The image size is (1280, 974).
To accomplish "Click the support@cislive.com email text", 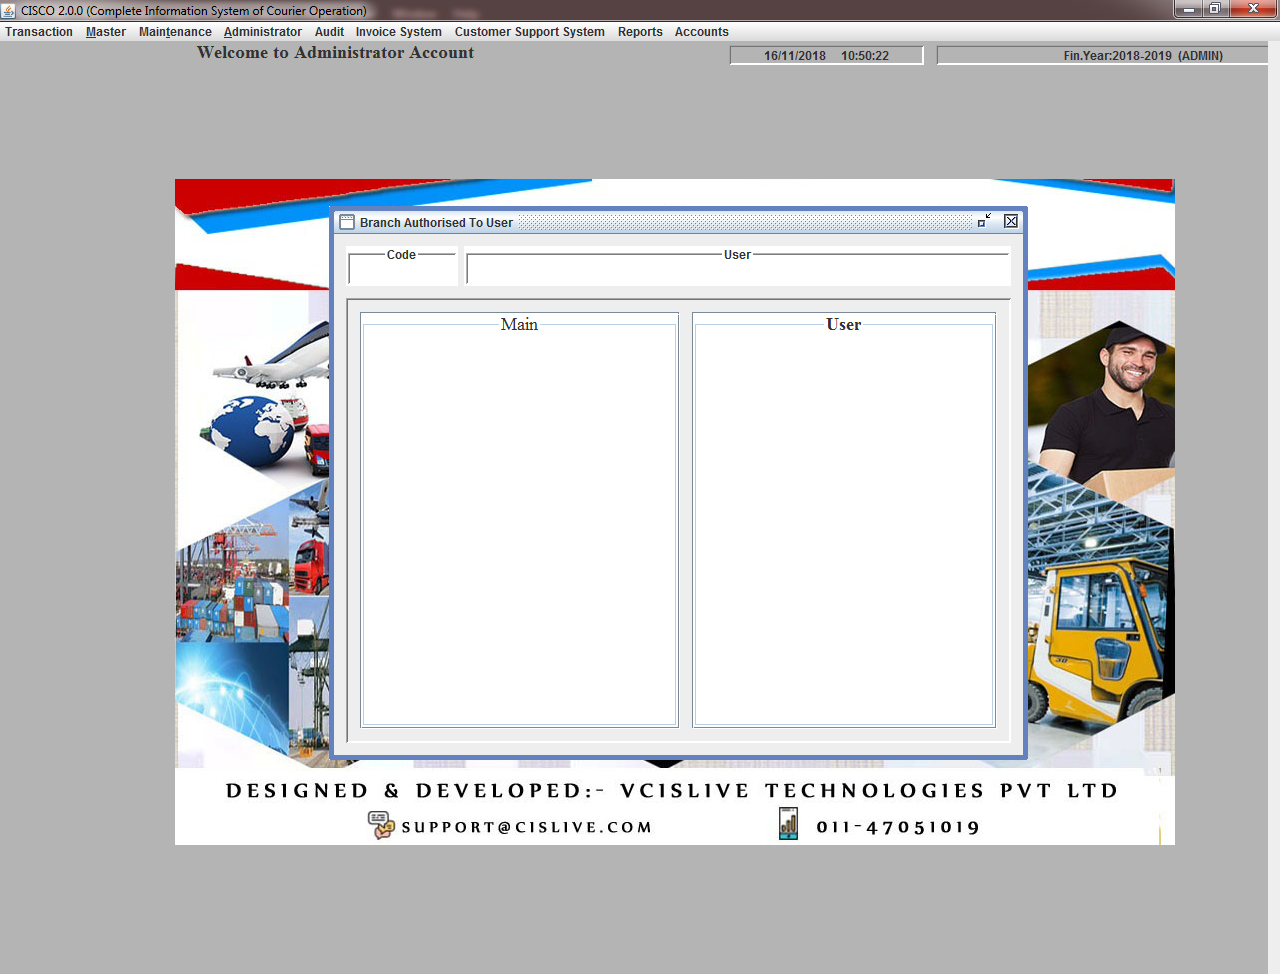I will coord(526,827).
